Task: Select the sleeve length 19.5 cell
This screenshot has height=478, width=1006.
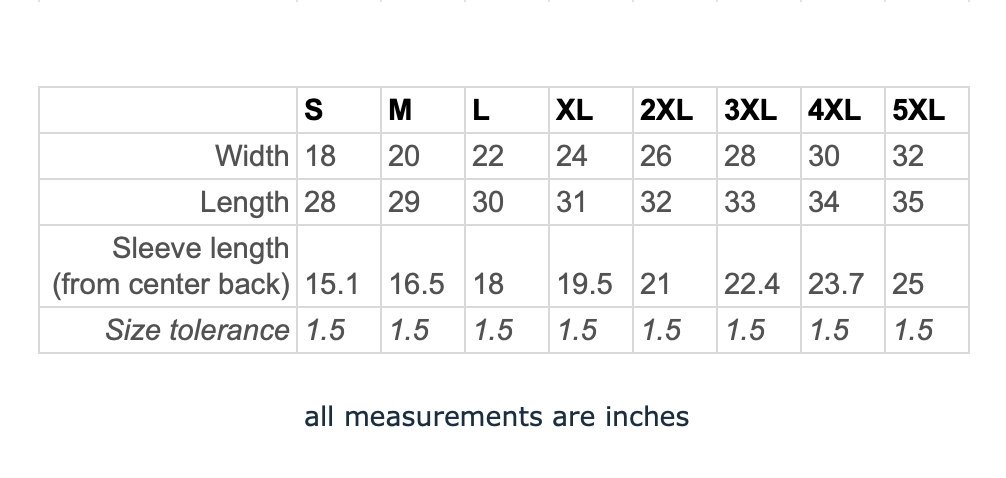Action: [585, 285]
